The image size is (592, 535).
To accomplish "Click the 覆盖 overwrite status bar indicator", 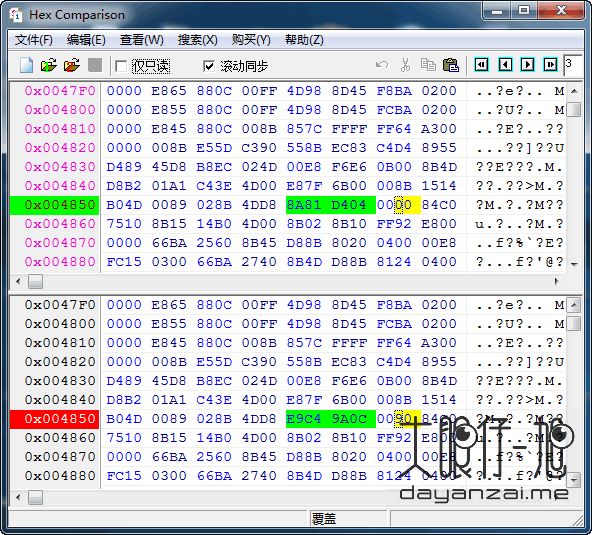I will pyautogui.click(x=324, y=519).
